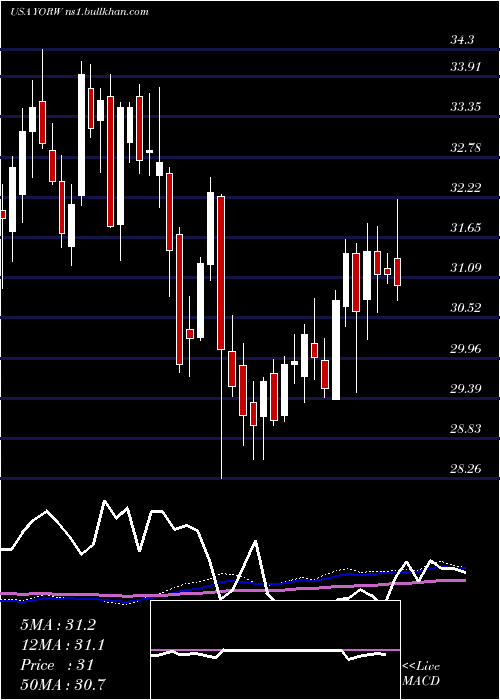
Task: Select the 32.22 price label
Action: 465,188
